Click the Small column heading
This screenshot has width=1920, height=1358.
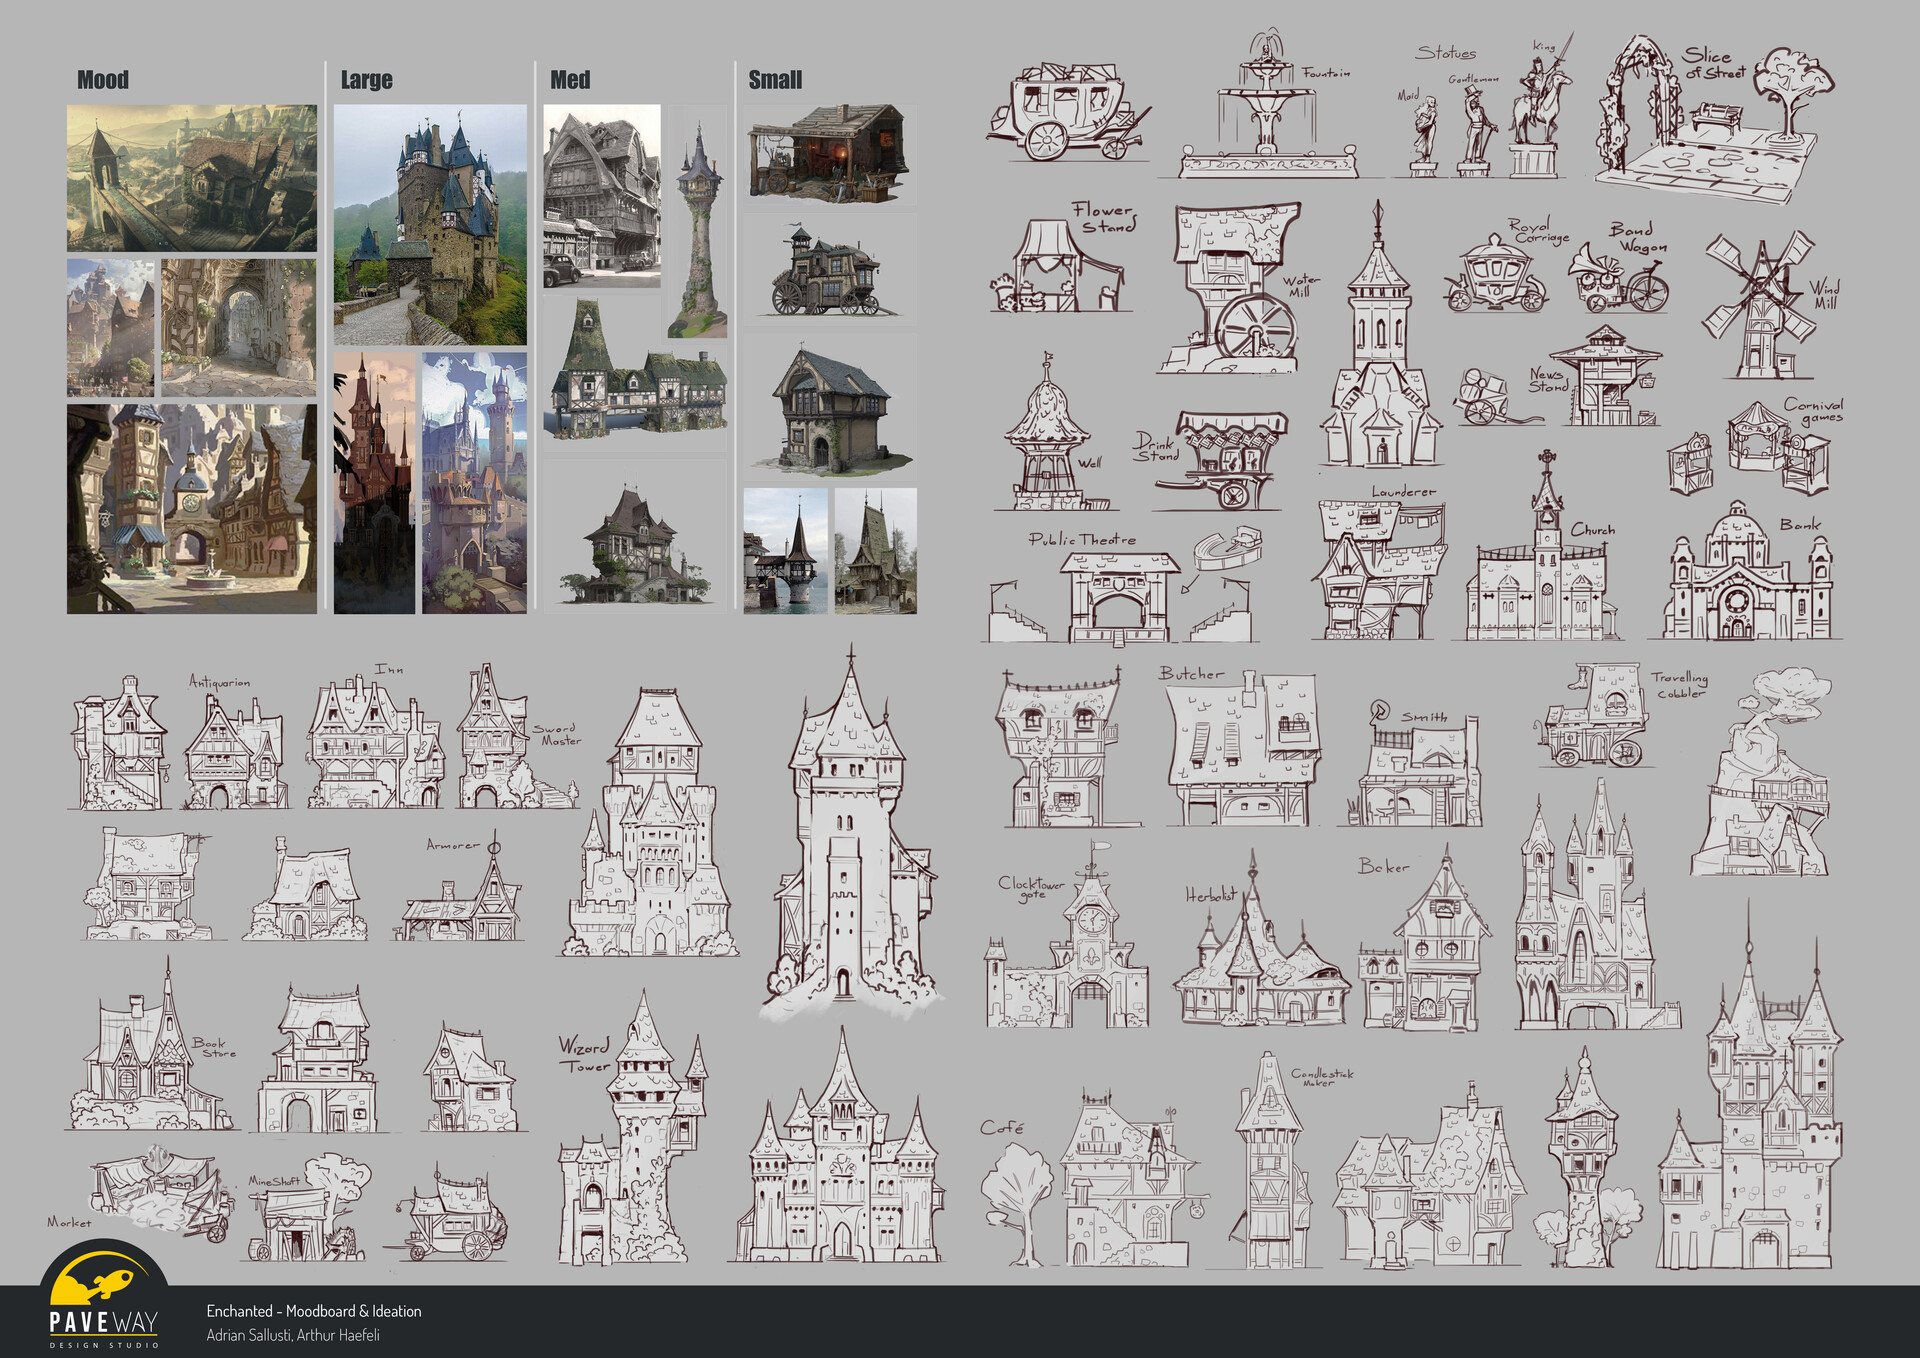click(775, 80)
